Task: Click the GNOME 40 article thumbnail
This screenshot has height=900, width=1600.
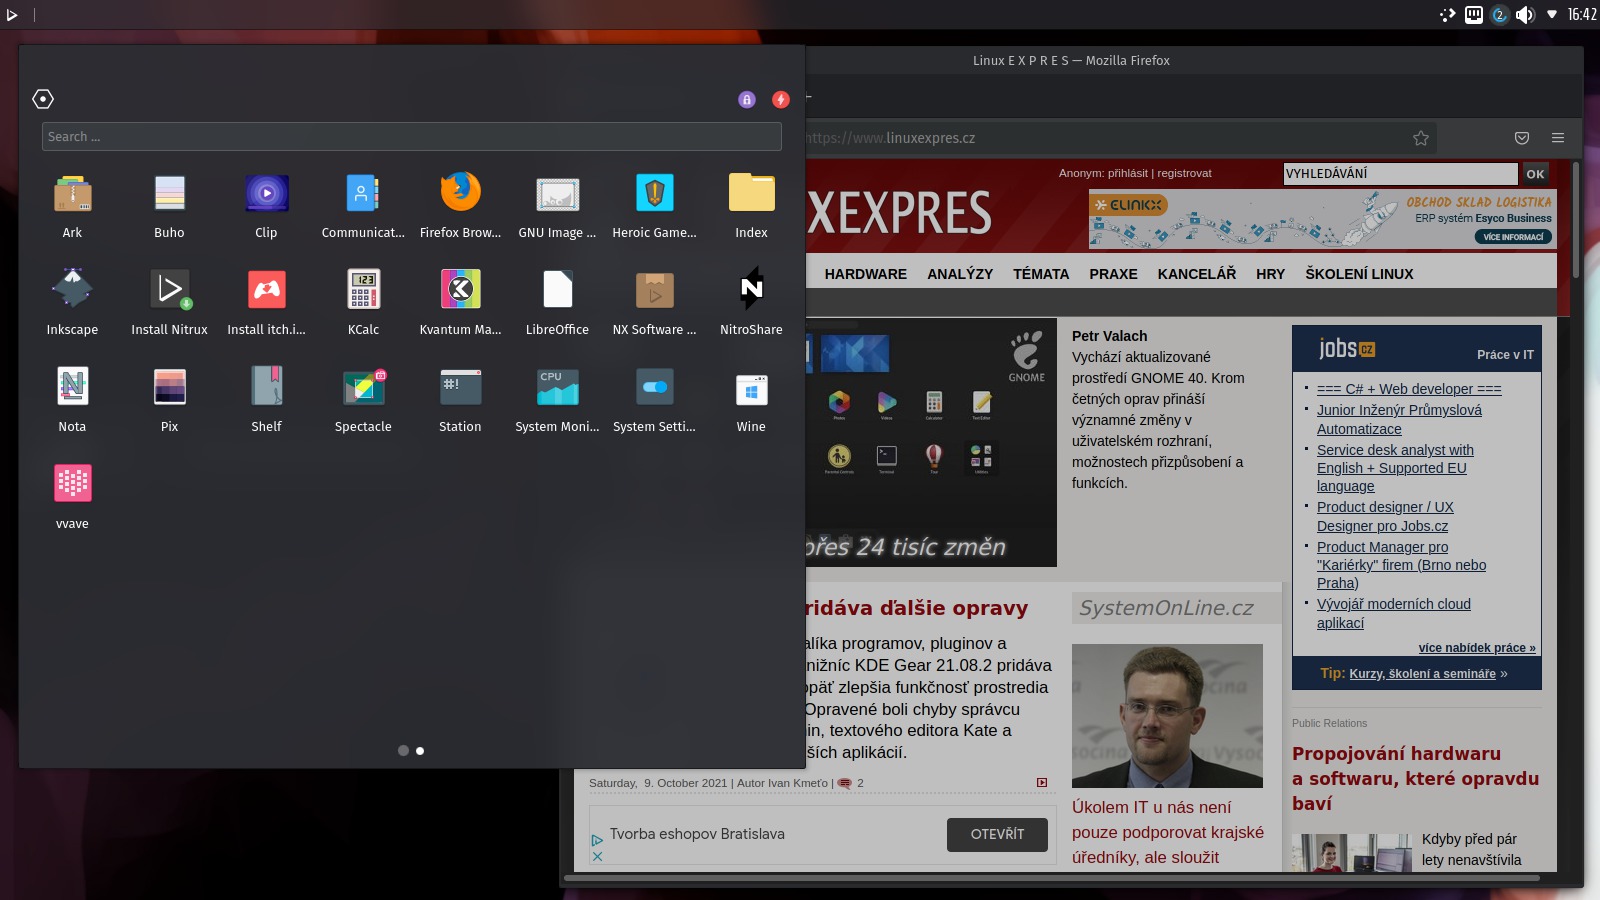Action: coord(930,442)
